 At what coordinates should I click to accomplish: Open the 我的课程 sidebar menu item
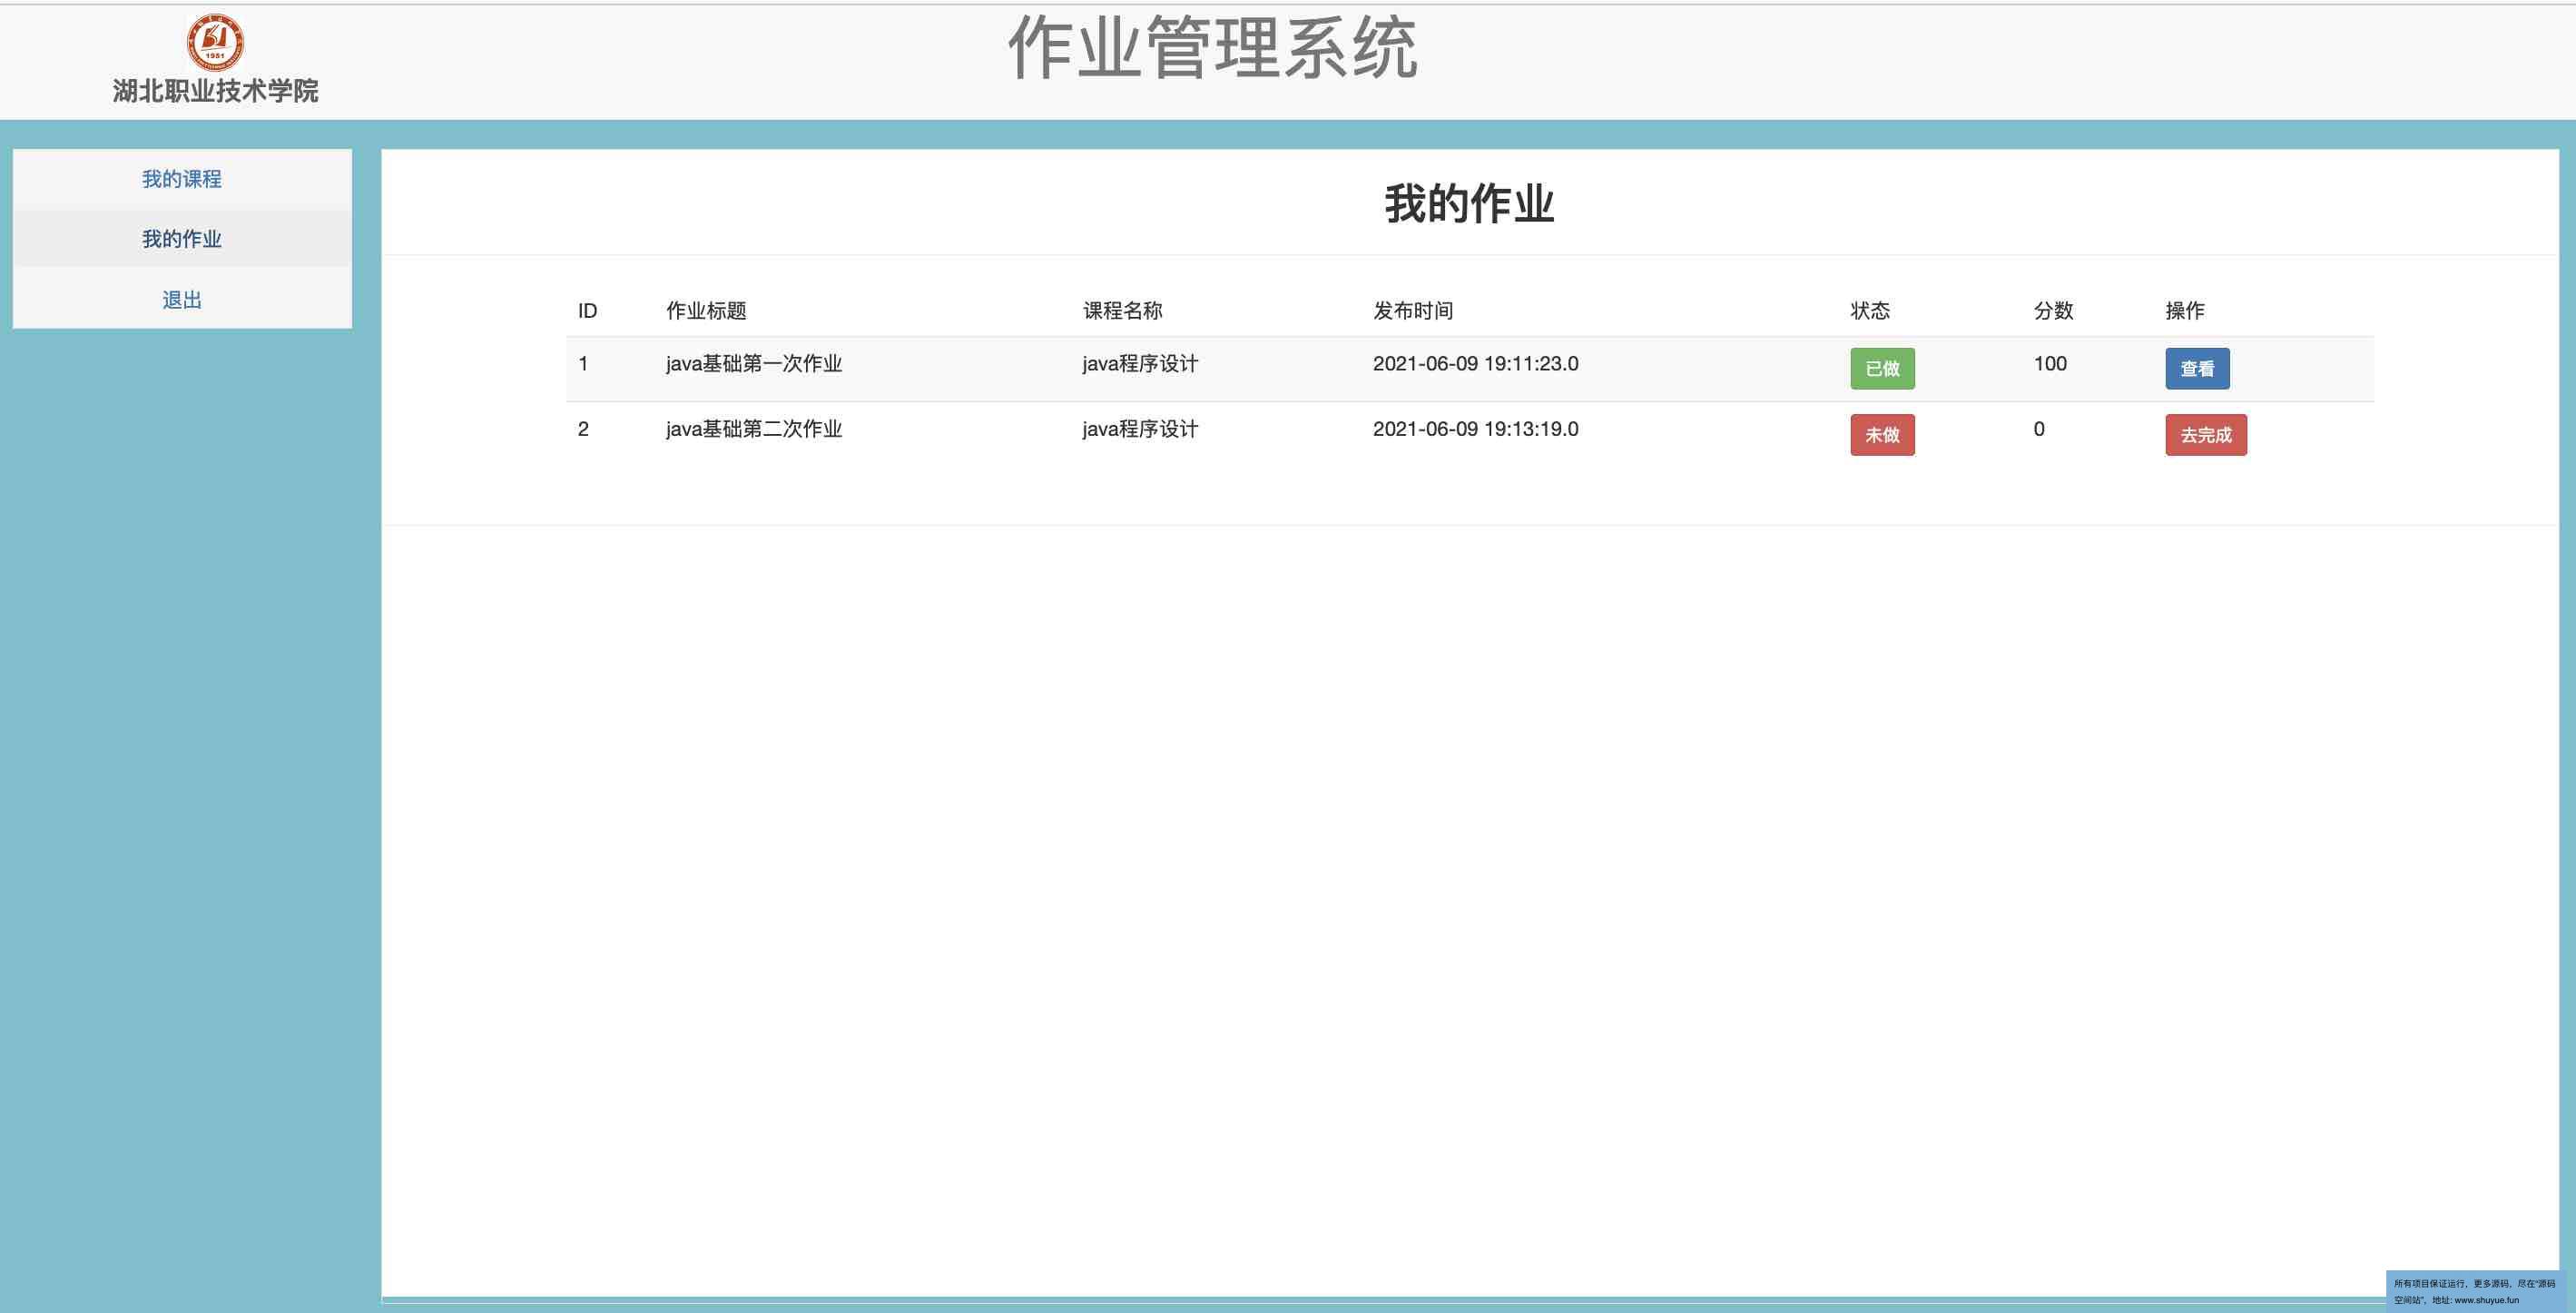coord(182,179)
